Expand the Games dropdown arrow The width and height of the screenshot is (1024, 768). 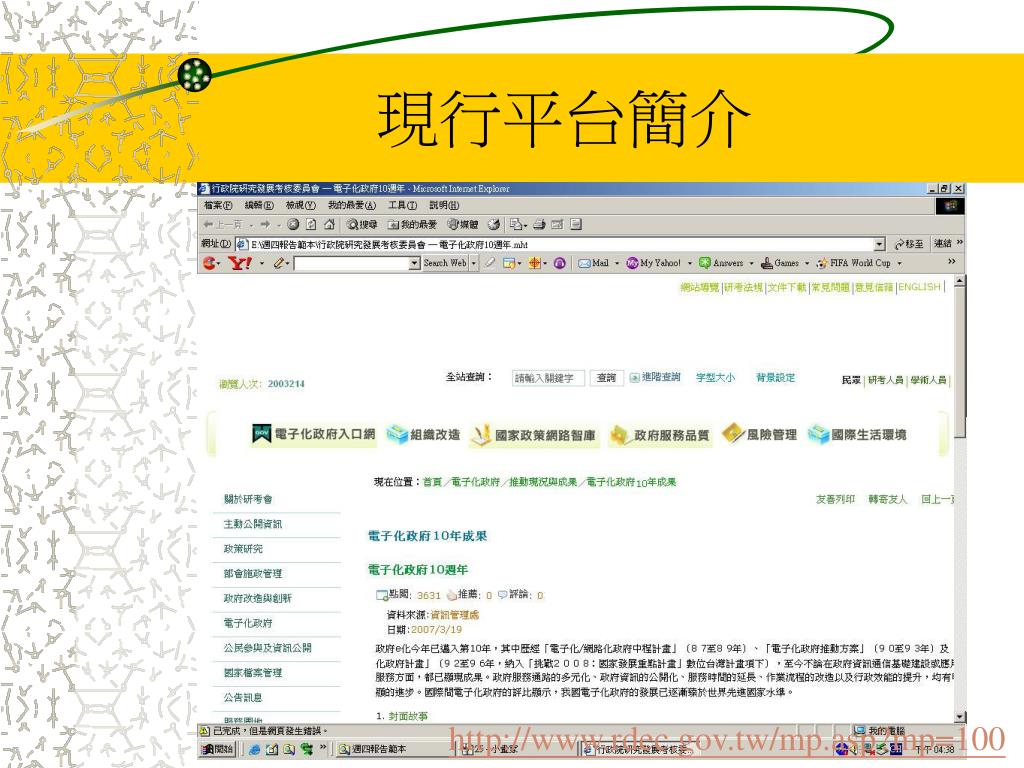(x=807, y=263)
